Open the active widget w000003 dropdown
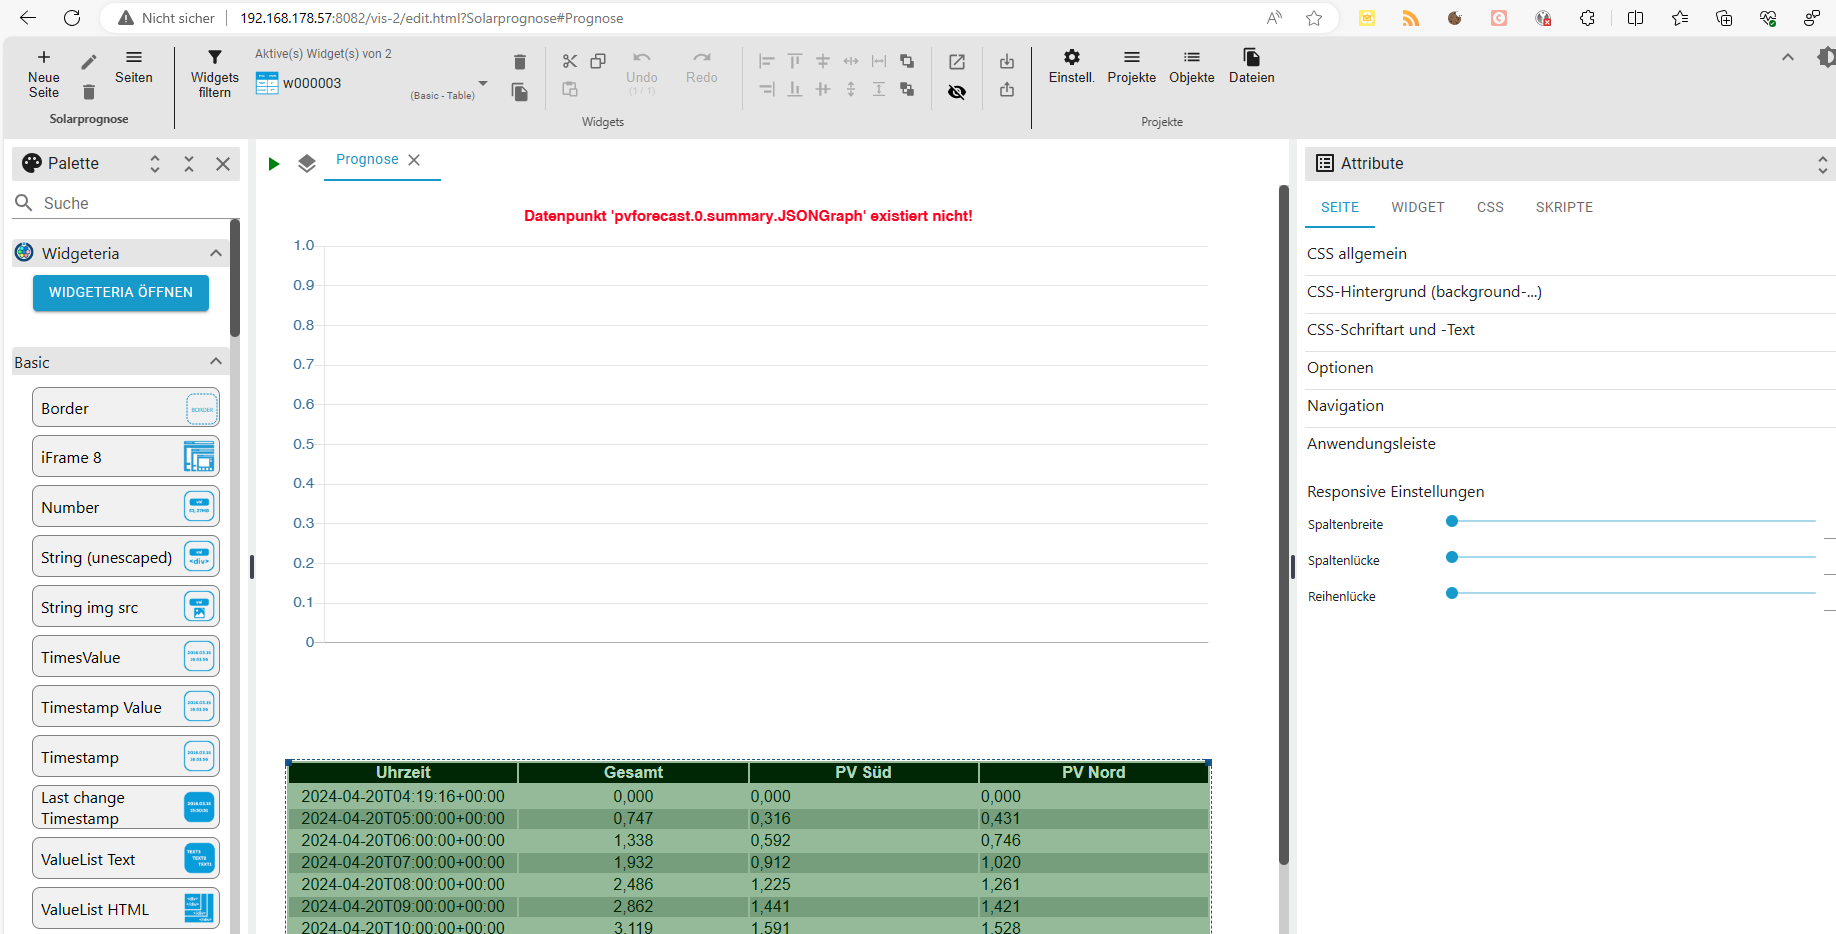Viewport: 1836px width, 934px height. pyautogui.click(x=372, y=83)
